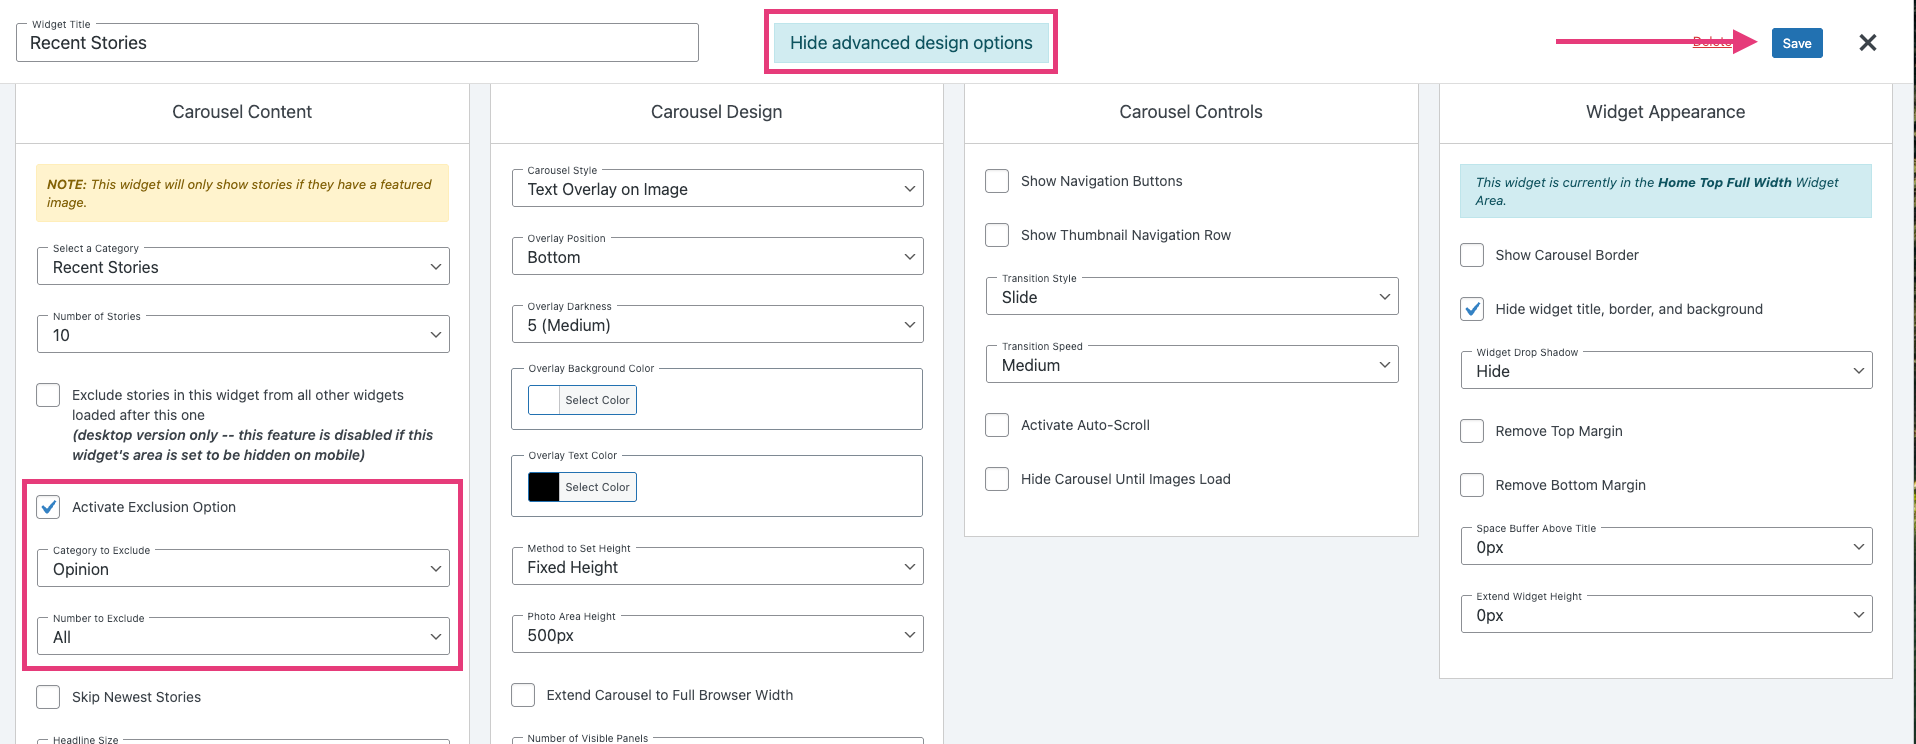Enable Activate Auto-Scroll checkbox
This screenshot has width=1916, height=744.
pyautogui.click(x=997, y=425)
